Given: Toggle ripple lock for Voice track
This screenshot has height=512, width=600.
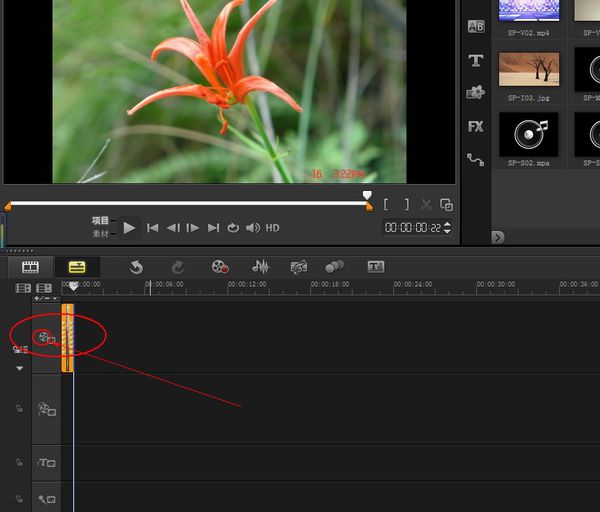Looking at the screenshot, I should pyautogui.click(x=19, y=499).
